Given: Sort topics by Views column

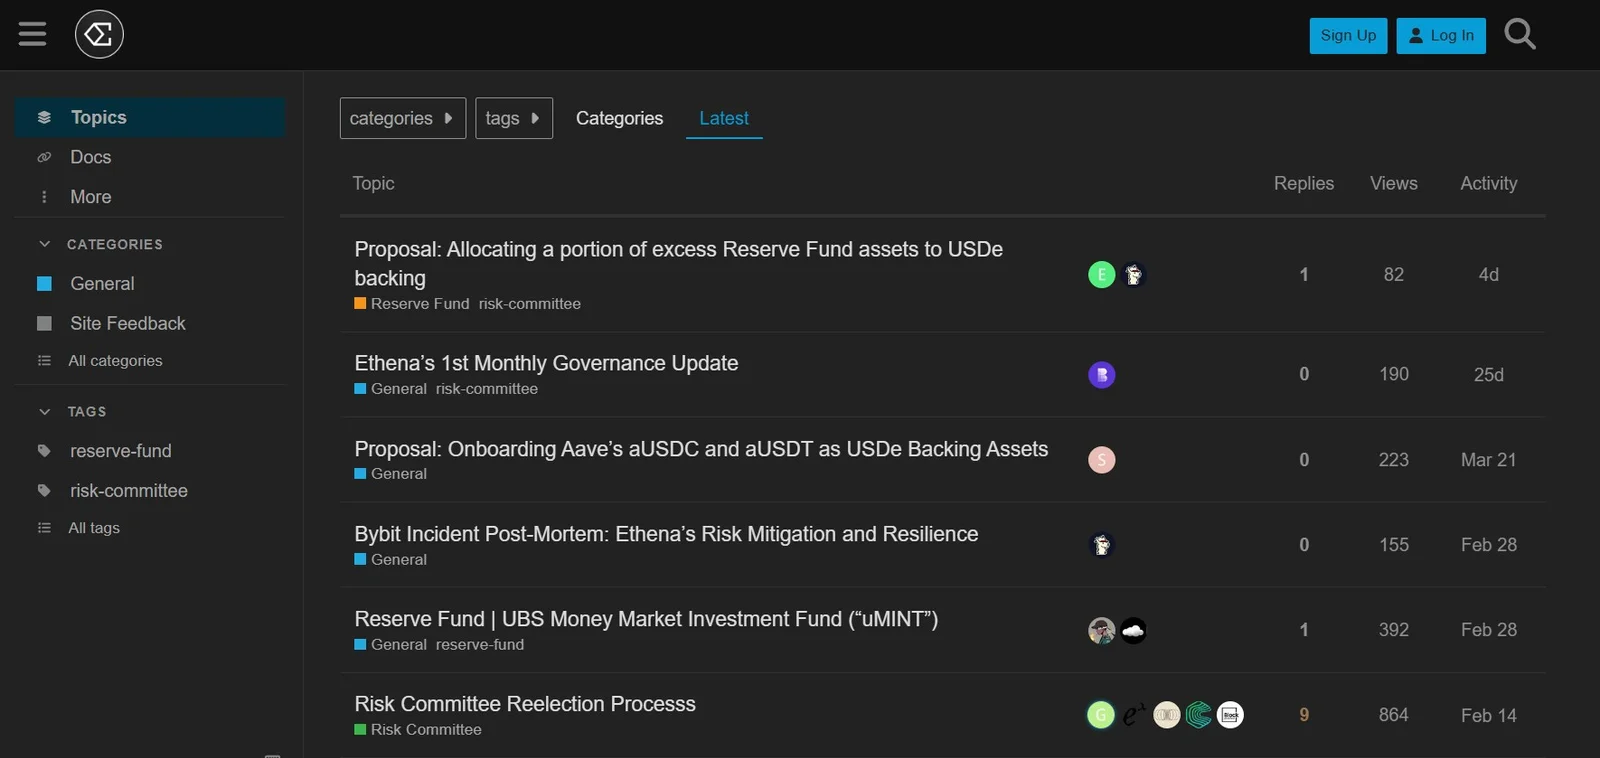Looking at the screenshot, I should click(1393, 183).
